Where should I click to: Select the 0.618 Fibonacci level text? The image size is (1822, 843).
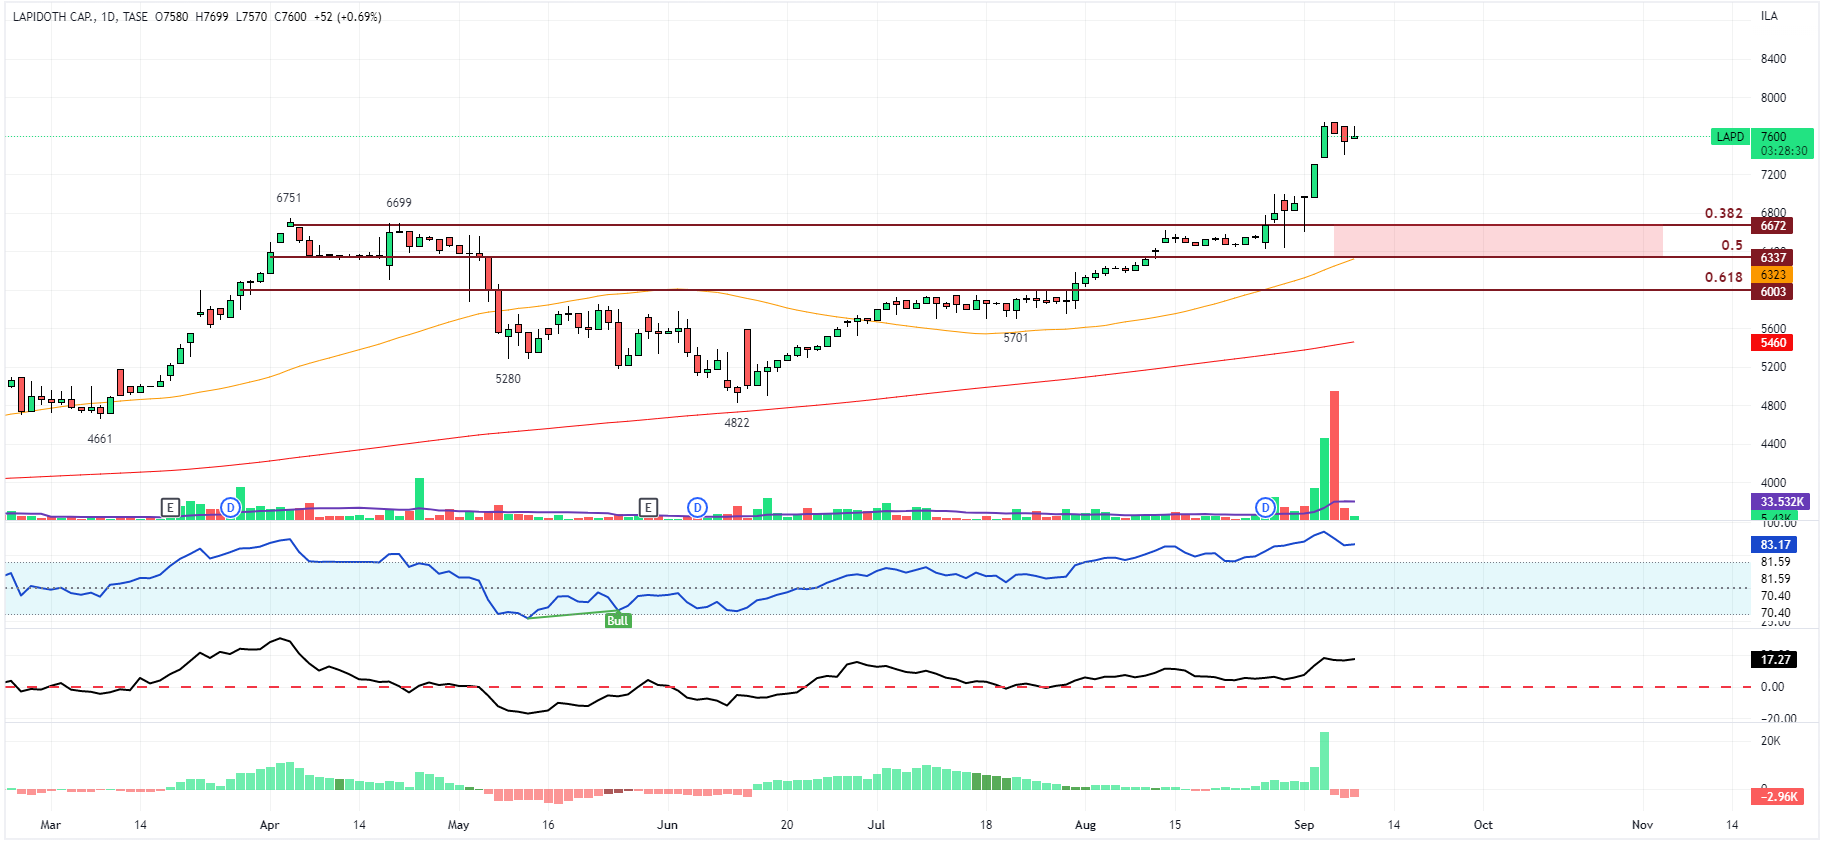tap(1723, 277)
